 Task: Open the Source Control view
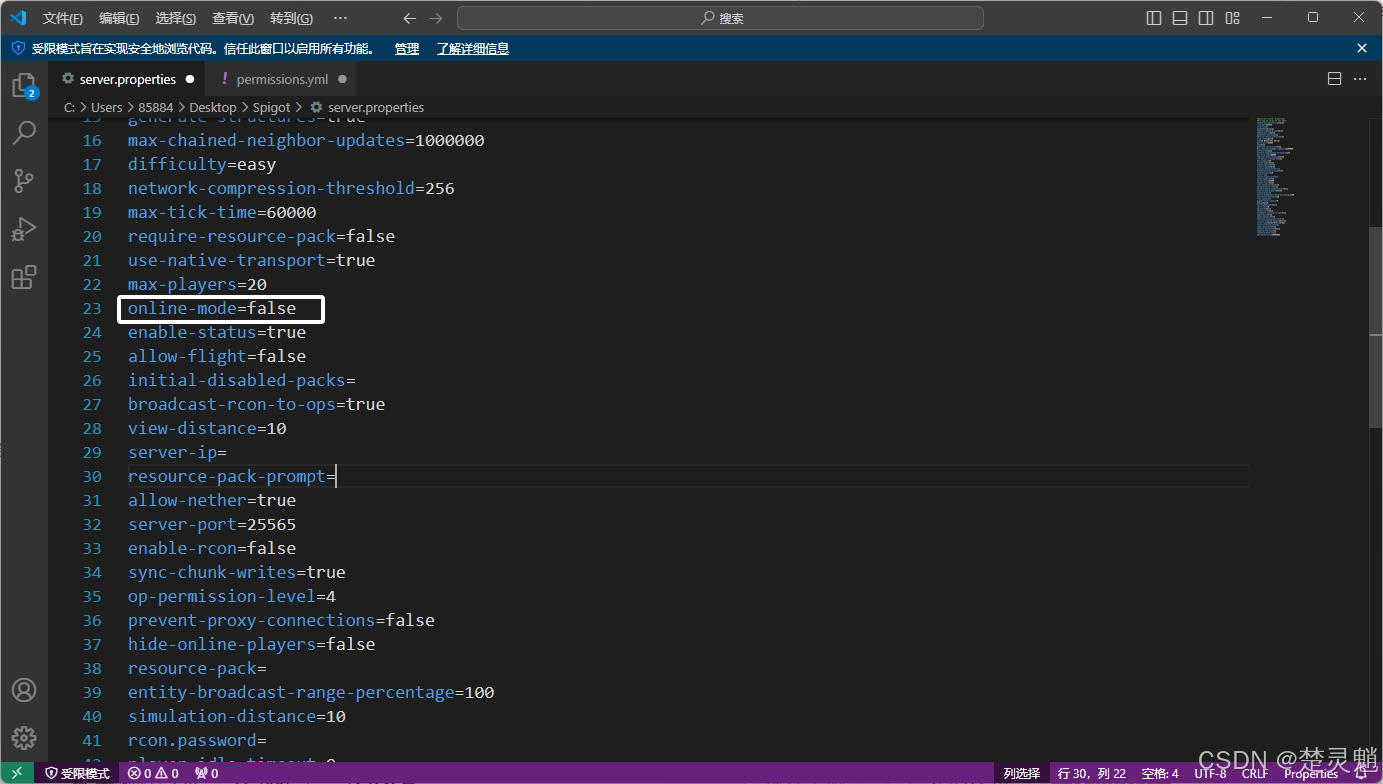24,181
